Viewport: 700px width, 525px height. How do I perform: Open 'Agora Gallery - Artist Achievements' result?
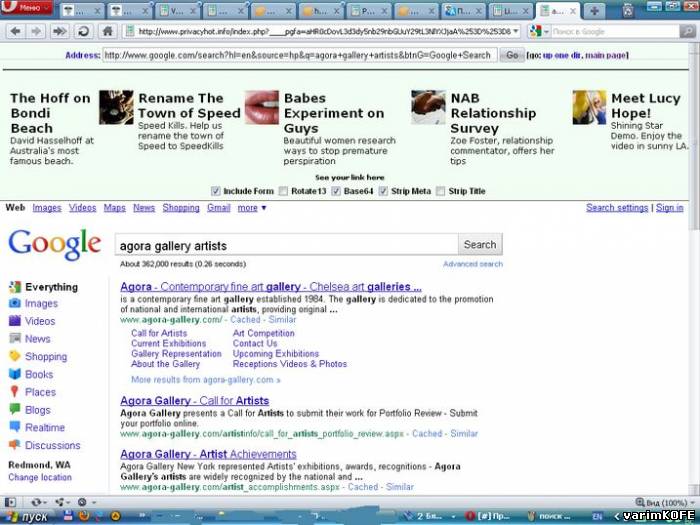click(x=208, y=454)
